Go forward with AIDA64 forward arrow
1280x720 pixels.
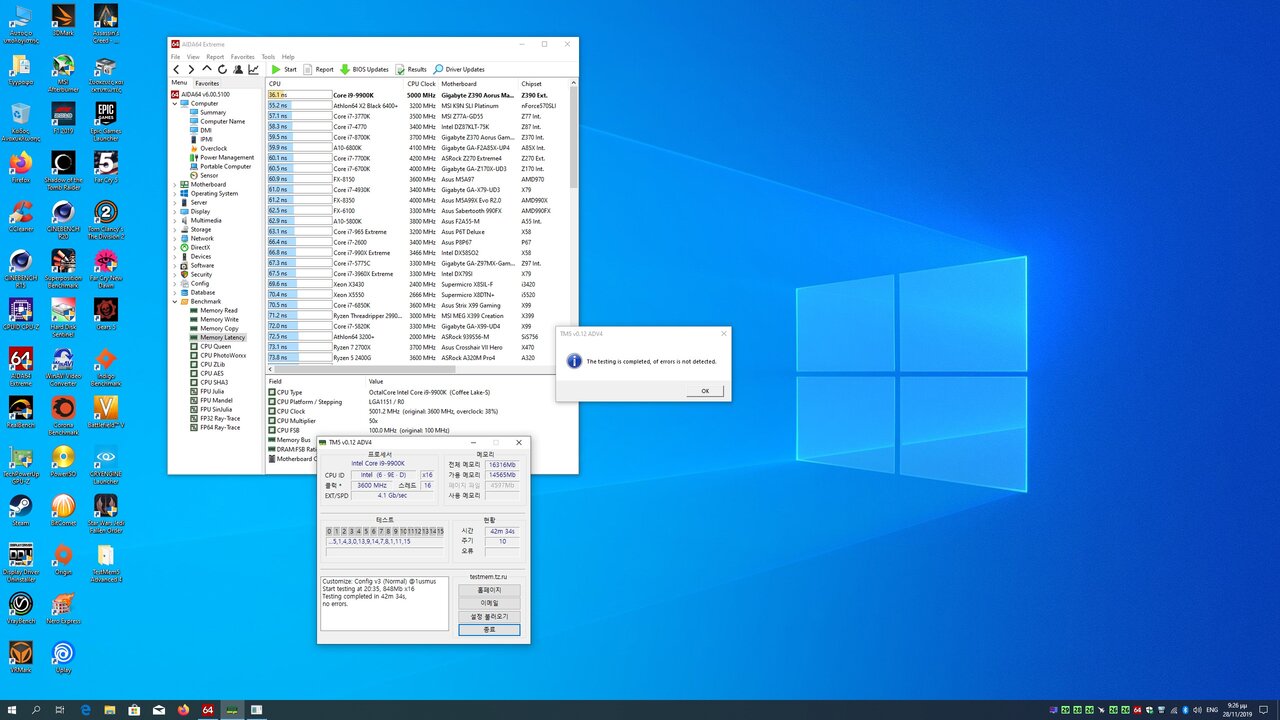[x=192, y=70]
